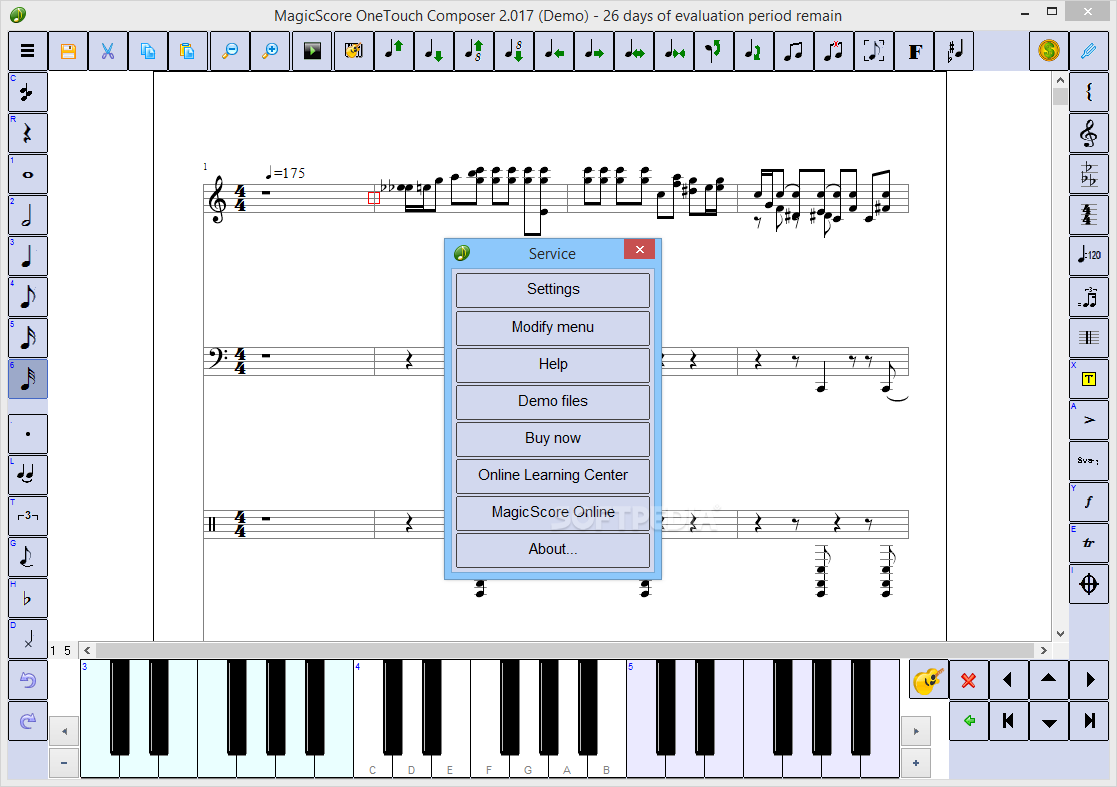
Task: Jump to the first position button
Action: click(x=1008, y=721)
